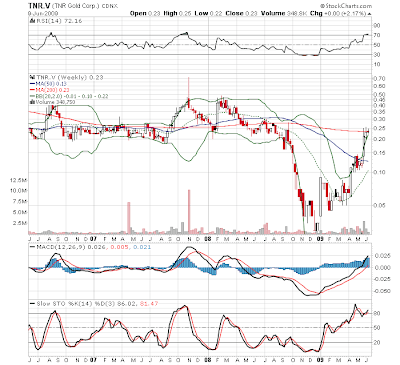Click the 0.20 price axis label
Image resolution: width=400 pixels, height=365 pixels.
[379, 139]
